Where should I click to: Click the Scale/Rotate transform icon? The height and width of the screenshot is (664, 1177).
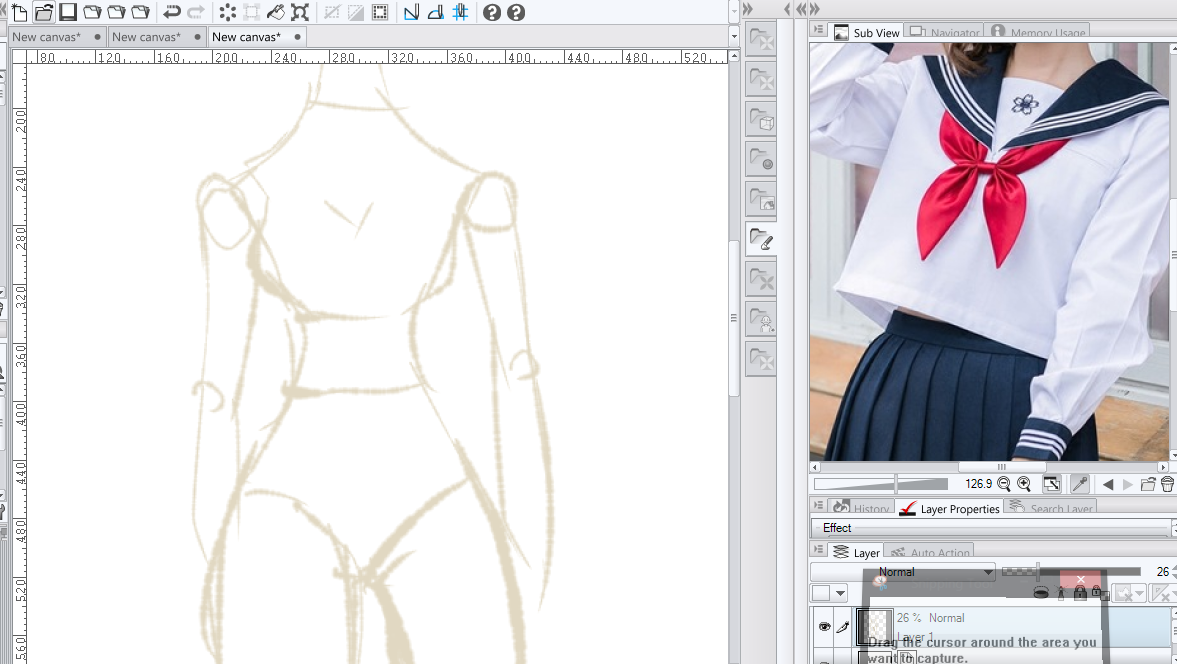click(300, 12)
